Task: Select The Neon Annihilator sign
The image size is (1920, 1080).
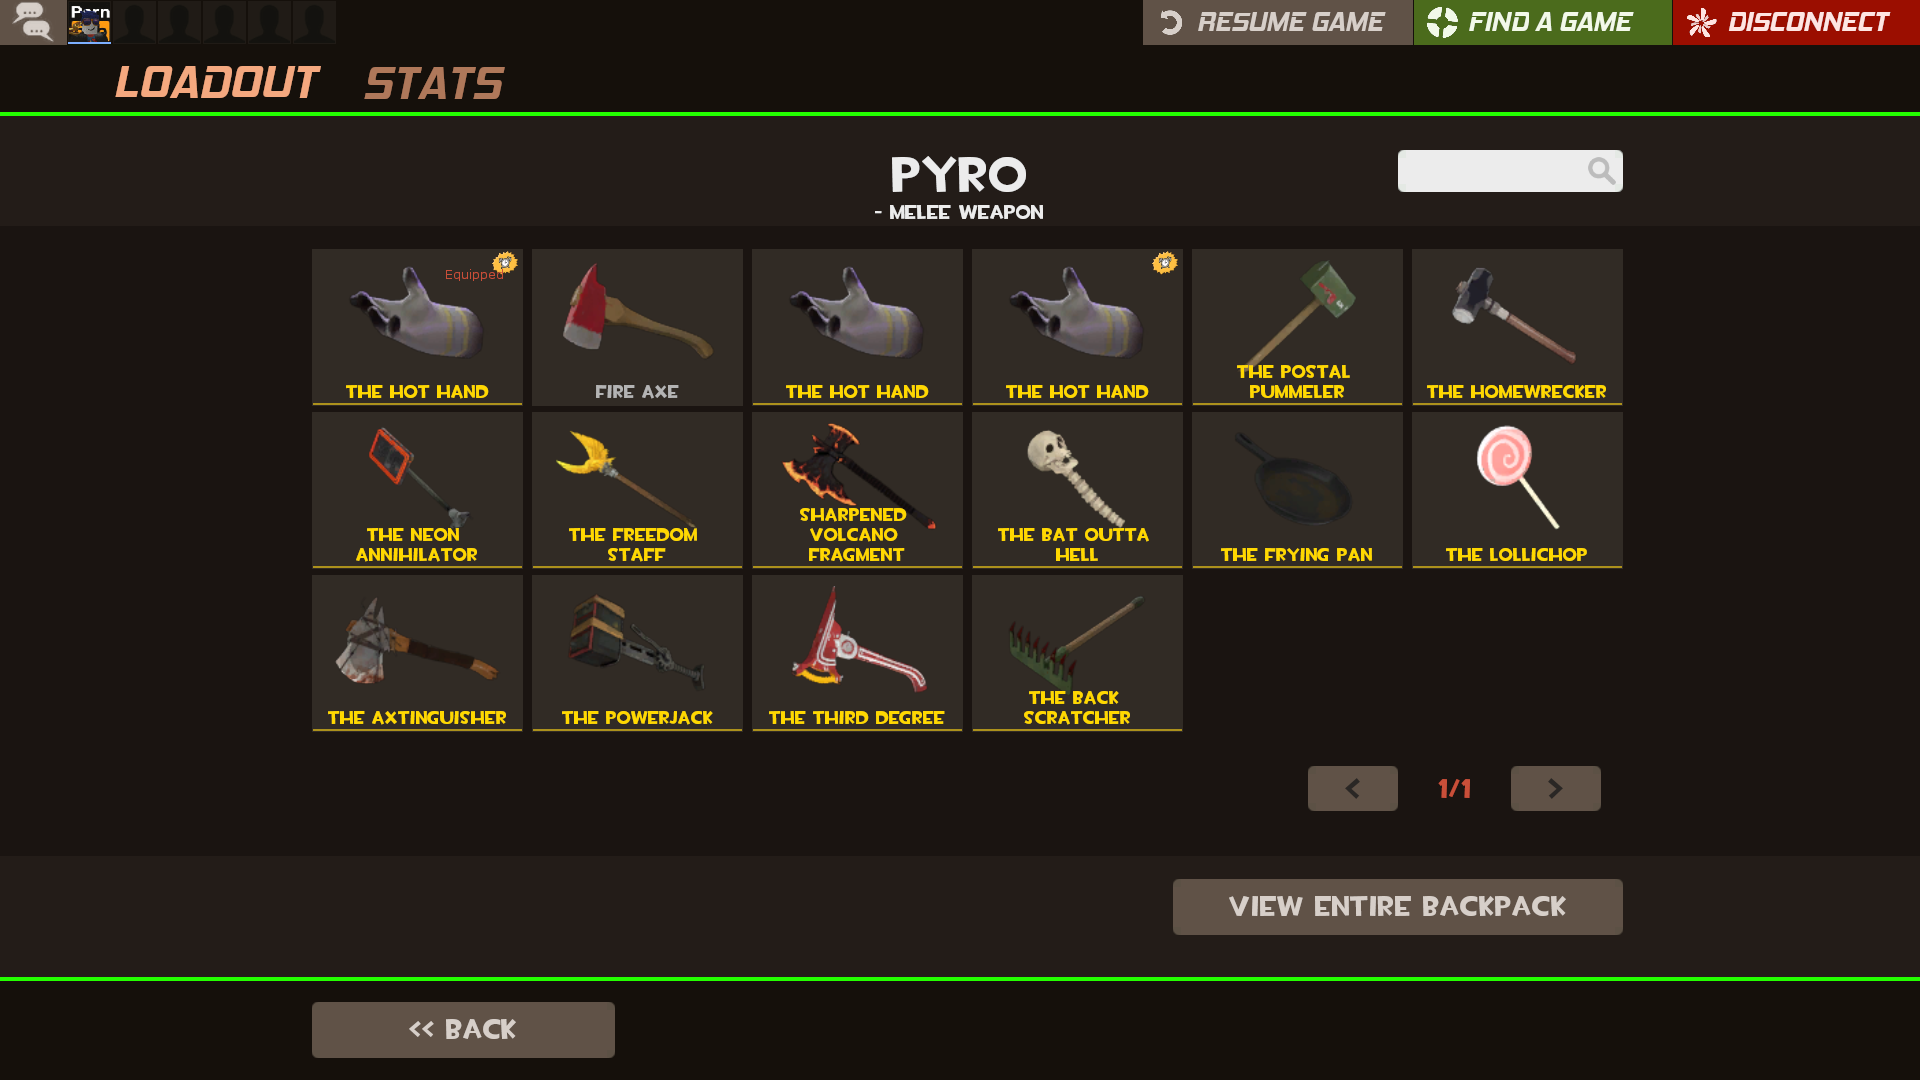Action: pyautogui.click(x=417, y=490)
